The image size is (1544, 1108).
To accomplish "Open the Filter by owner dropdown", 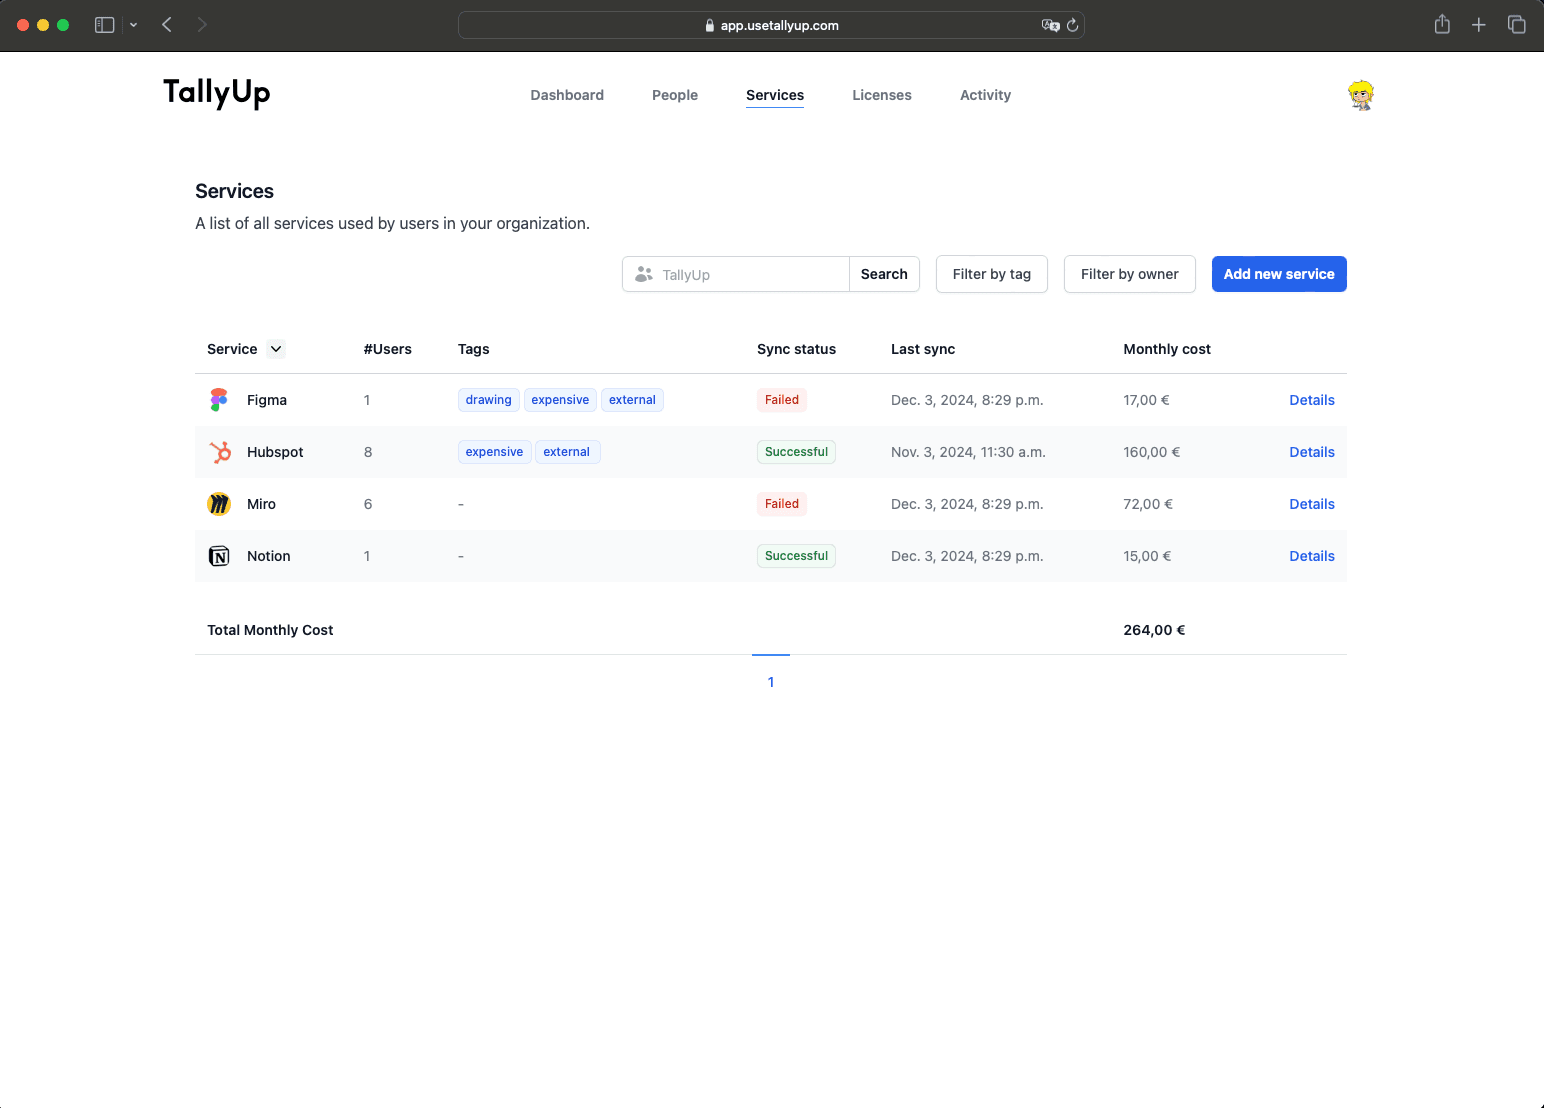I will point(1129,274).
